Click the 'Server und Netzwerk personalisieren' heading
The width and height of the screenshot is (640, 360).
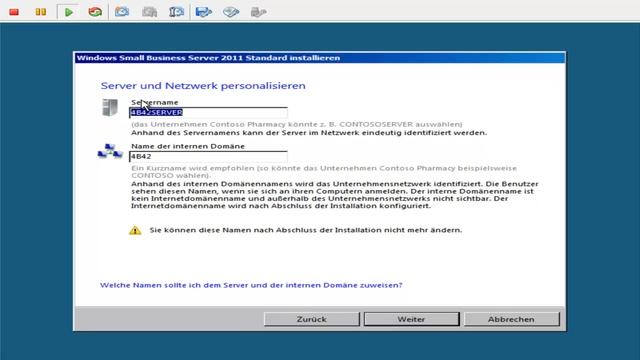pos(203,86)
